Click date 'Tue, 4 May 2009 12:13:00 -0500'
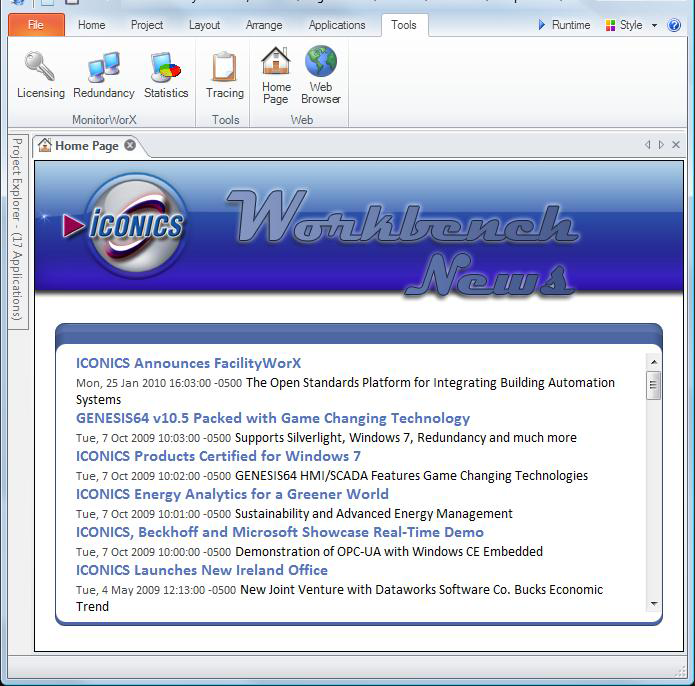This screenshot has height=686, width=695. [x=156, y=590]
